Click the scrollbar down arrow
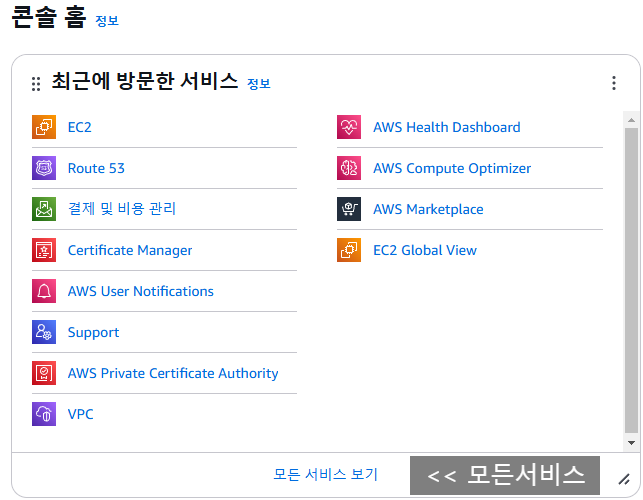643x500 pixels. pyautogui.click(x=632, y=443)
